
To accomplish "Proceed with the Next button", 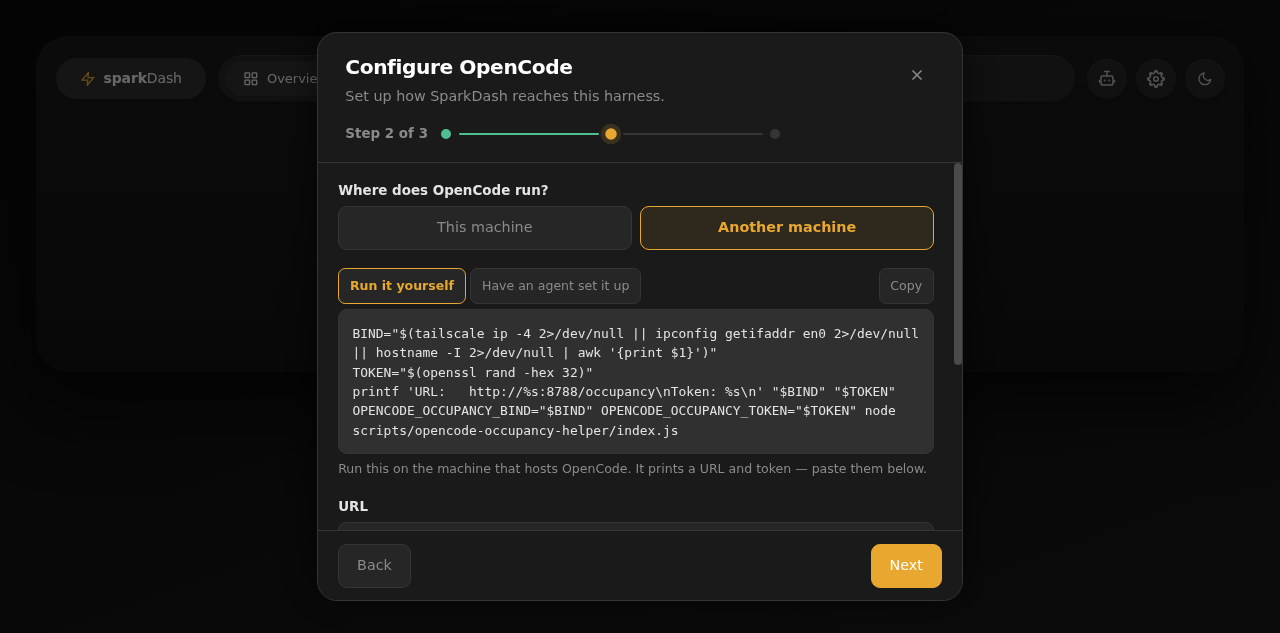I will click(x=906, y=566).
